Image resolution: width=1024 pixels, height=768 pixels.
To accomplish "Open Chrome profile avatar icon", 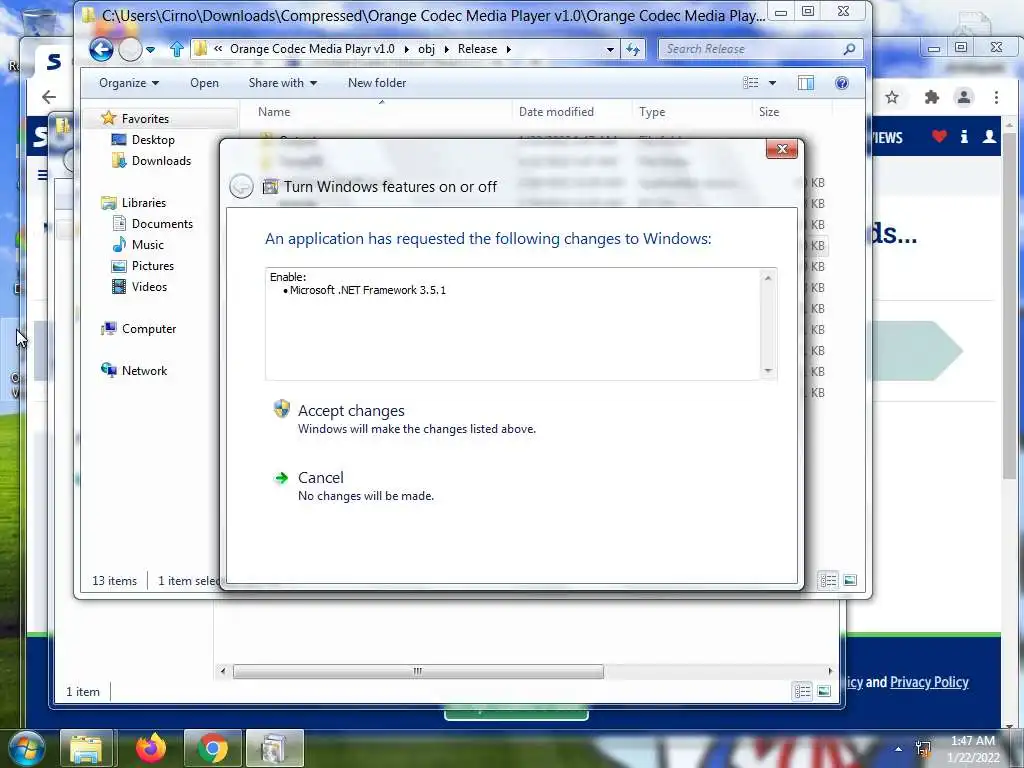I will pos(963,97).
